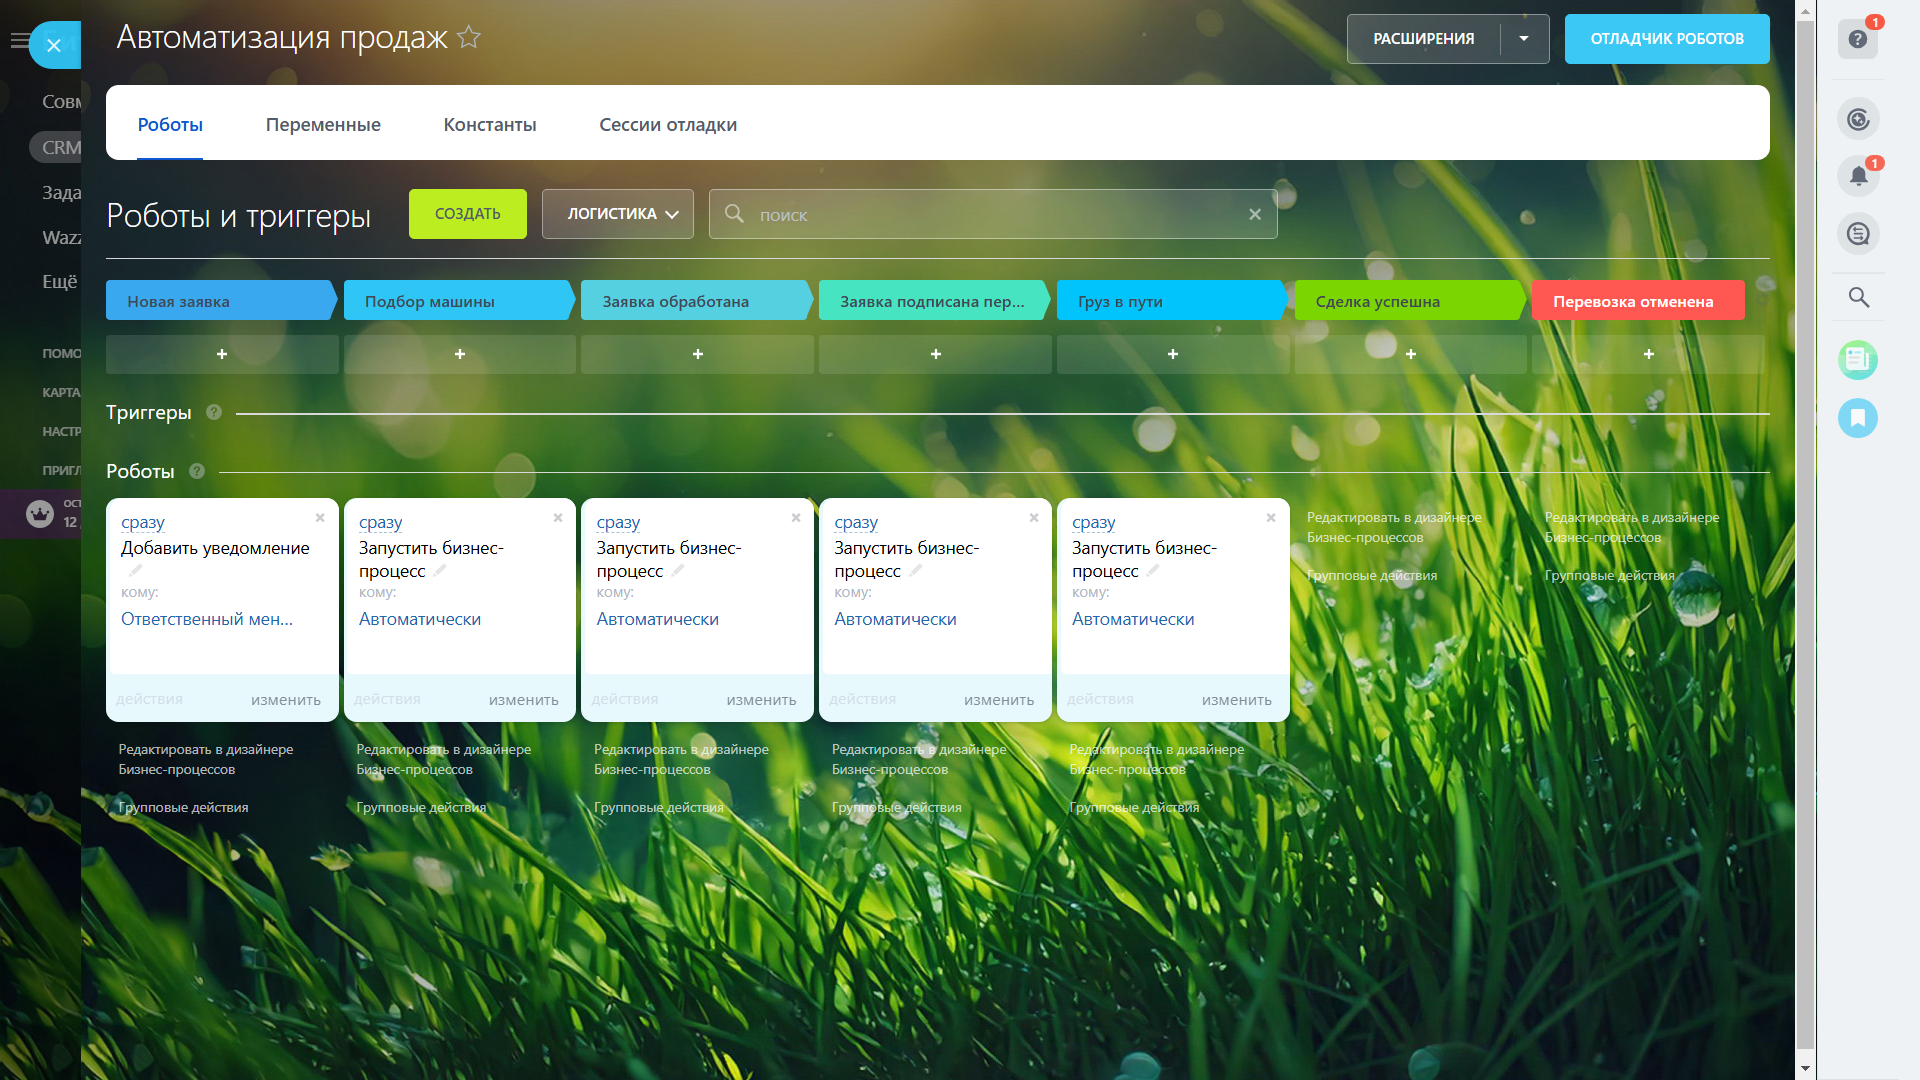Clear the search field with X icon
Screen dimensions: 1920x1080
click(1254, 214)
